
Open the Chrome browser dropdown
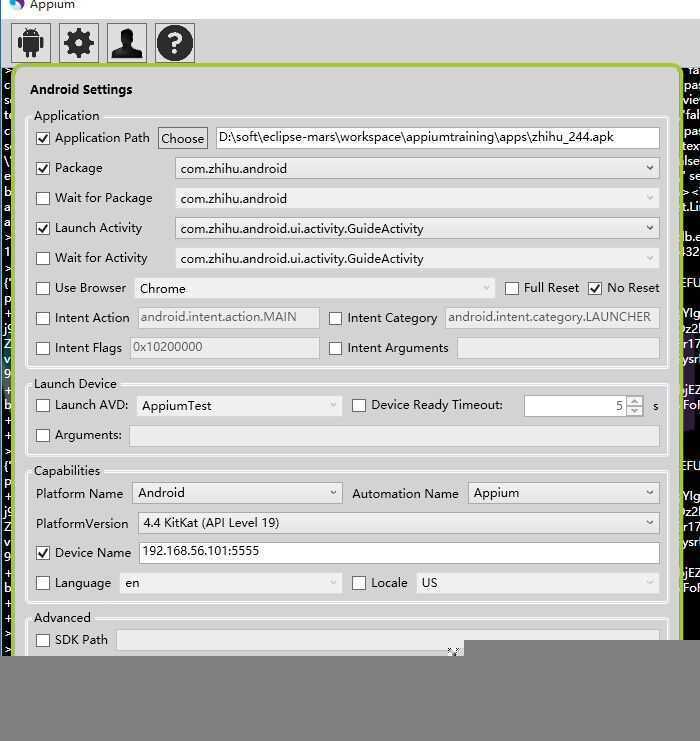pyautogui.click(x=314, y=288)
